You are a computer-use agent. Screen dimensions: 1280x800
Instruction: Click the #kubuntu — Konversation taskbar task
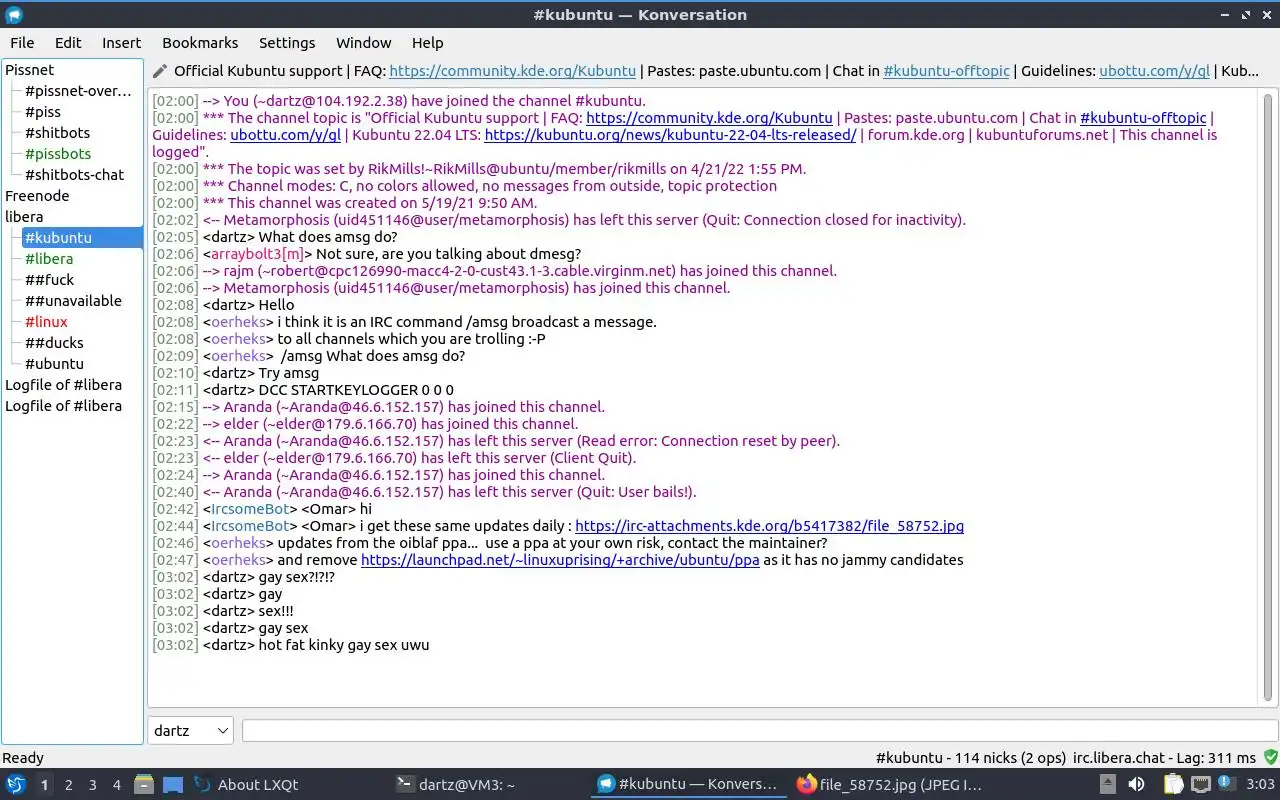point(687,785)
